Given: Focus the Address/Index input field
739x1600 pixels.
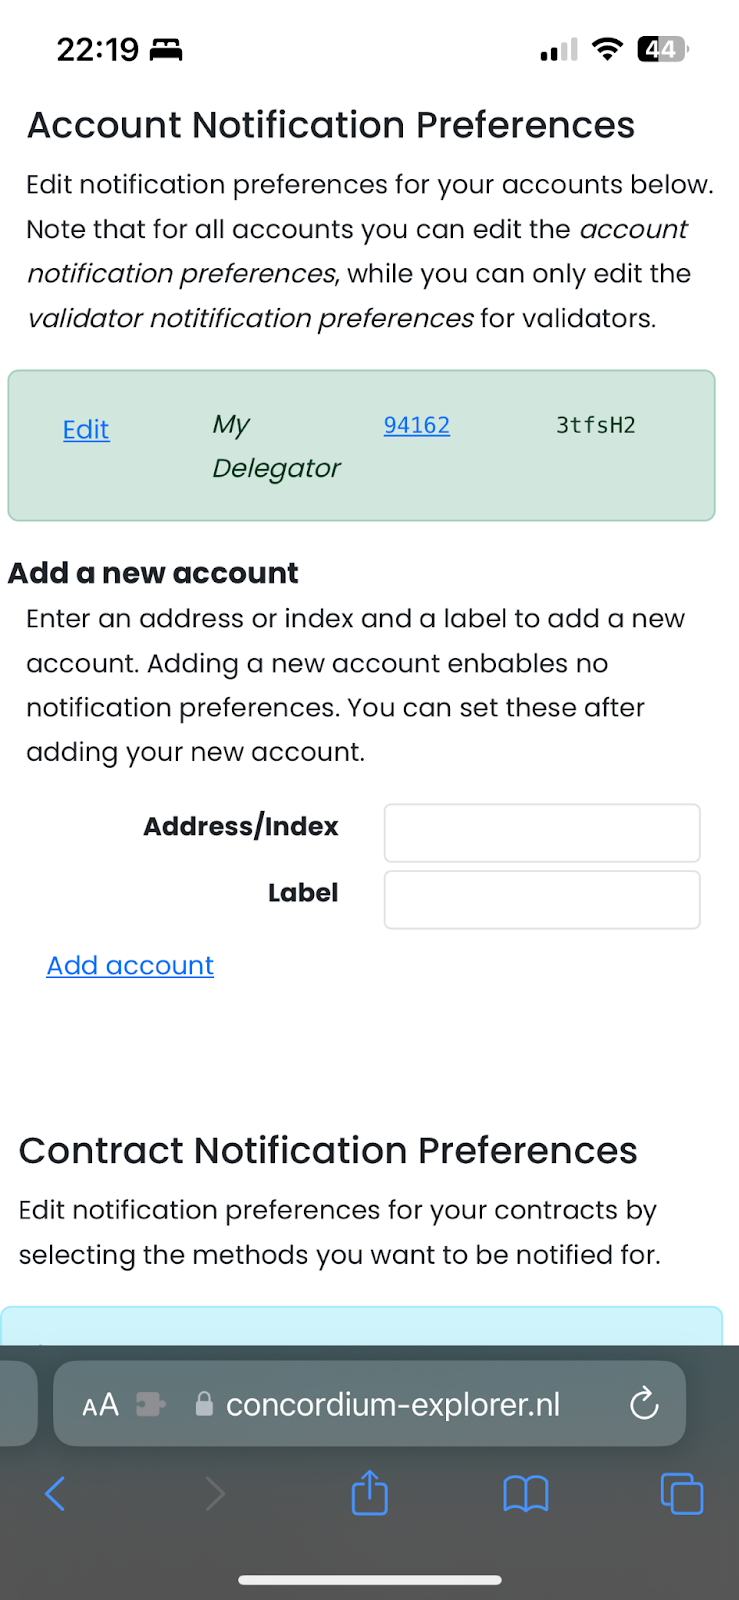Looking at the screenshot, I should [x=542, y=833].
